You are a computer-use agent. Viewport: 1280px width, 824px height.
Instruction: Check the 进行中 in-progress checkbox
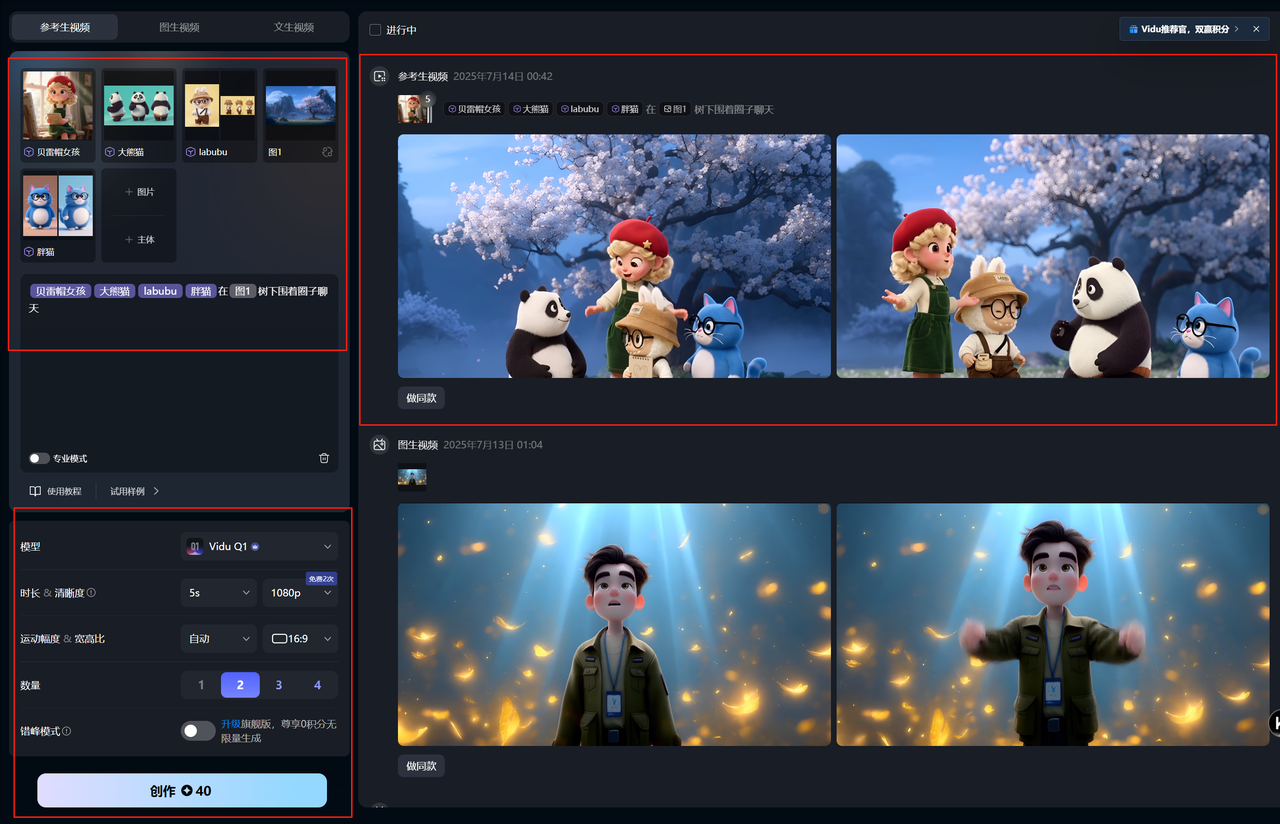(x=375, y=30)
